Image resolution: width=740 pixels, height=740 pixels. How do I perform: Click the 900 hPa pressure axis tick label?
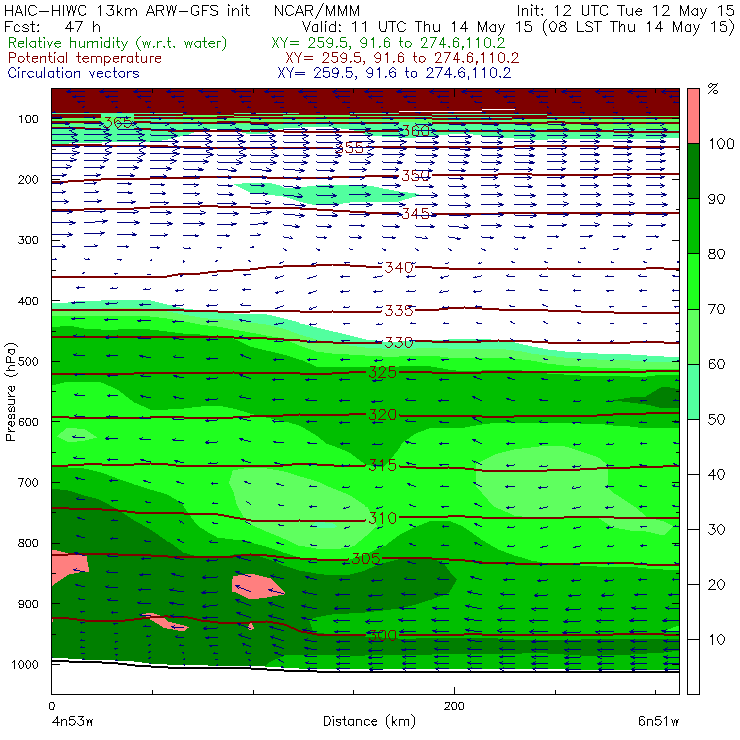(28, 604)
